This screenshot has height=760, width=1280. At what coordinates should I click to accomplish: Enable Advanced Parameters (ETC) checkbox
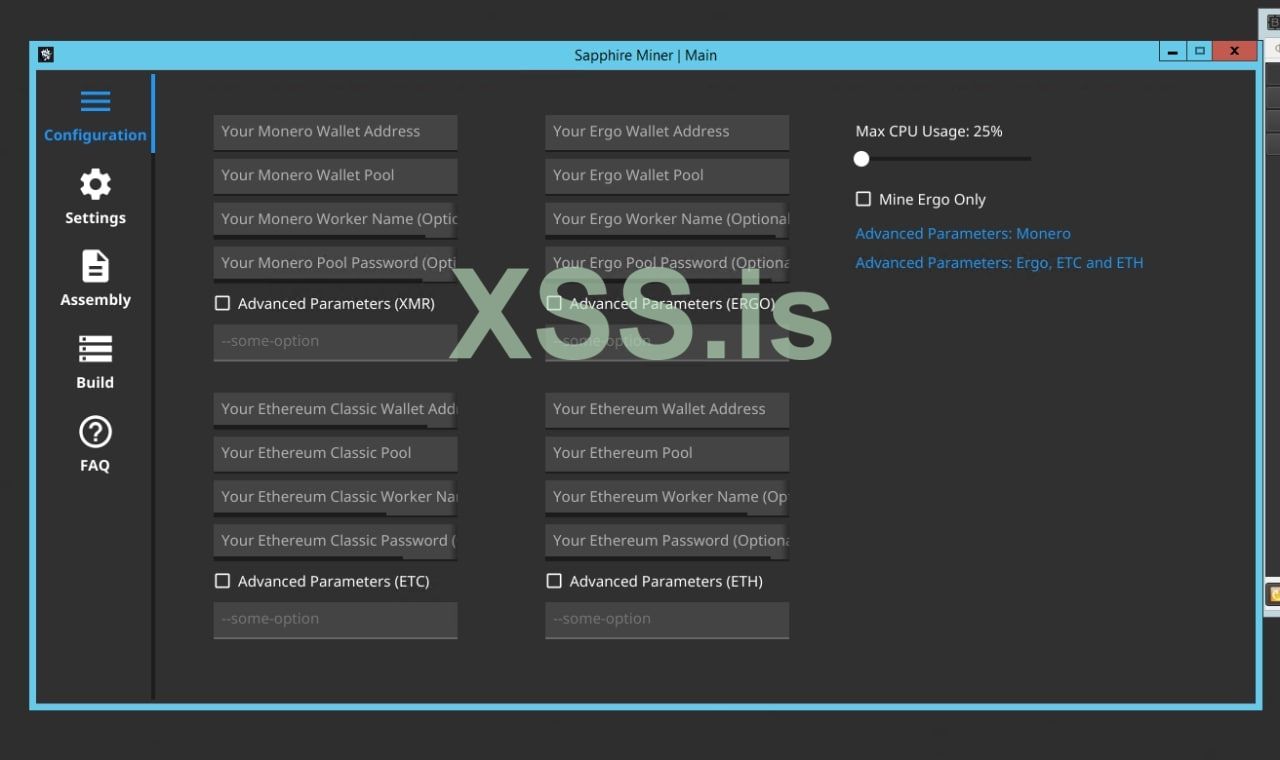tap(222, 581)
